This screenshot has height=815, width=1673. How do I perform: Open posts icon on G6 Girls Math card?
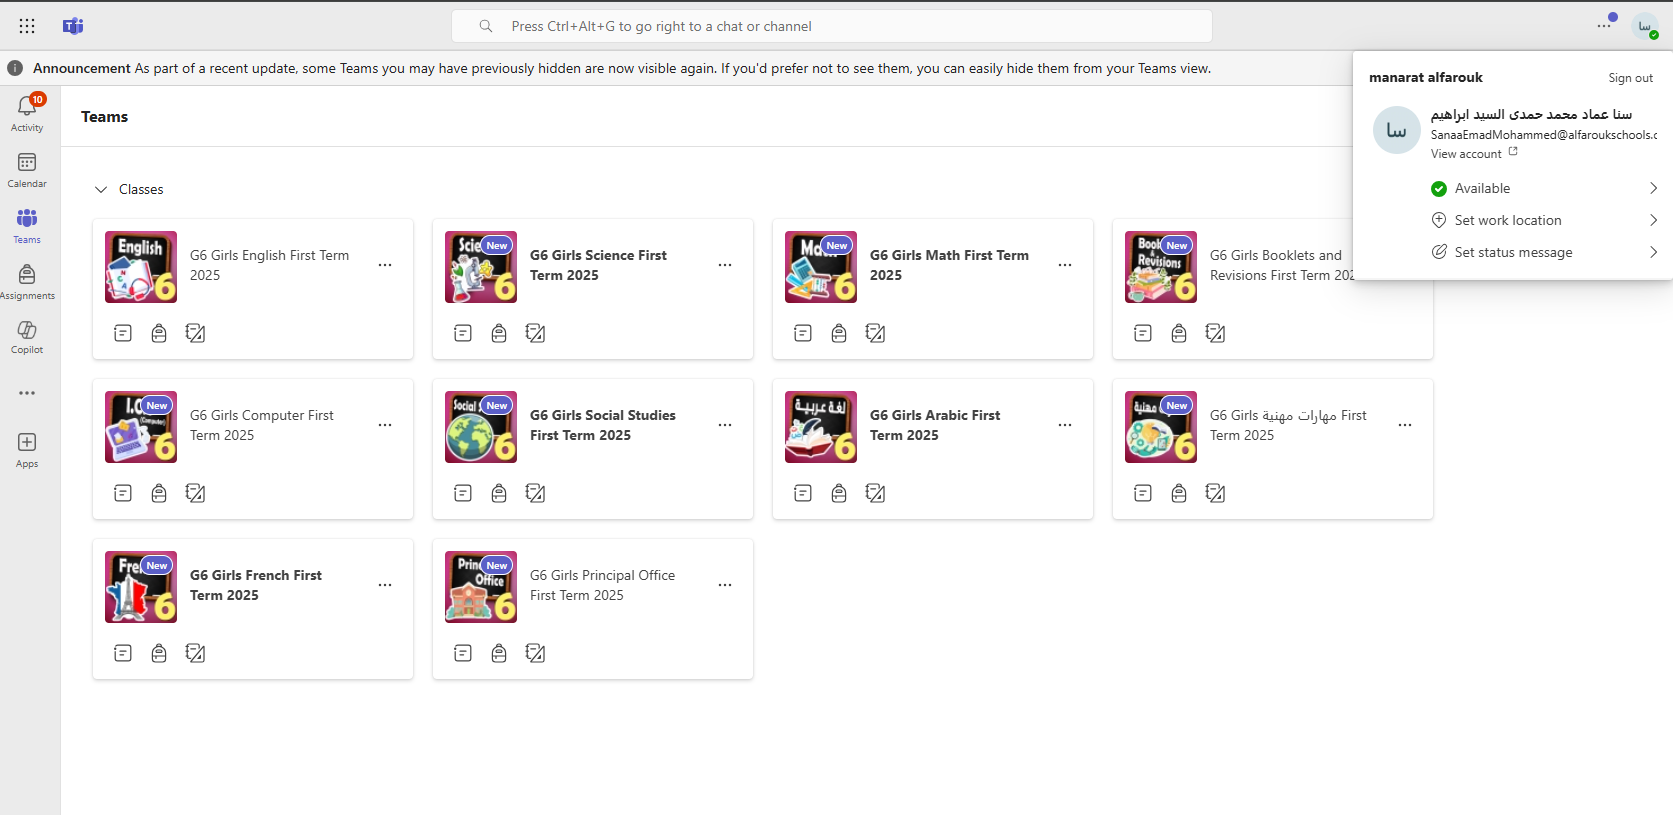coord(803,333)
